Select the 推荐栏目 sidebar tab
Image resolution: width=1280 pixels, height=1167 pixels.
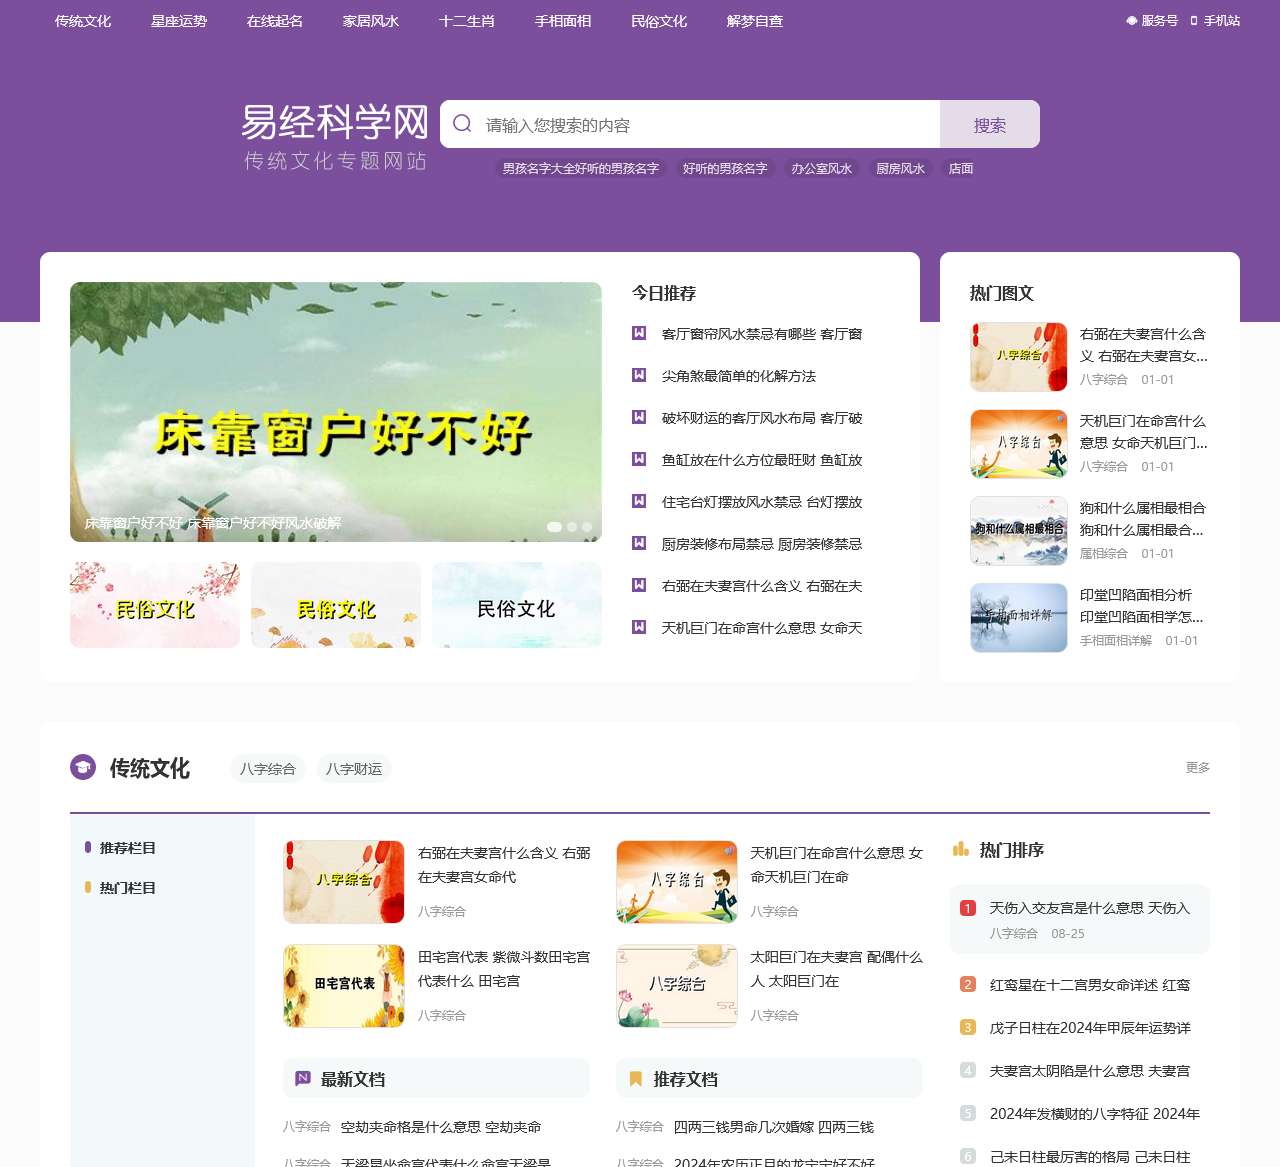point(127,848)
